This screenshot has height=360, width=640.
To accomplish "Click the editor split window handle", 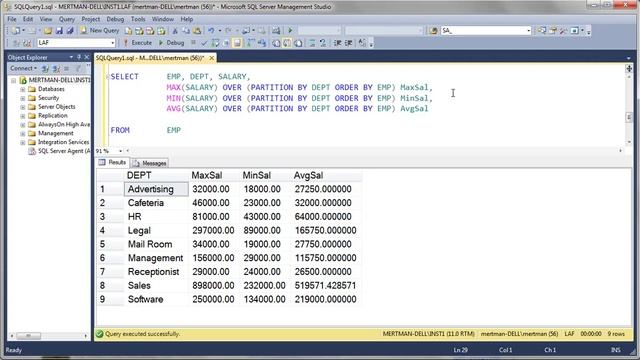I will click(629, 69).
